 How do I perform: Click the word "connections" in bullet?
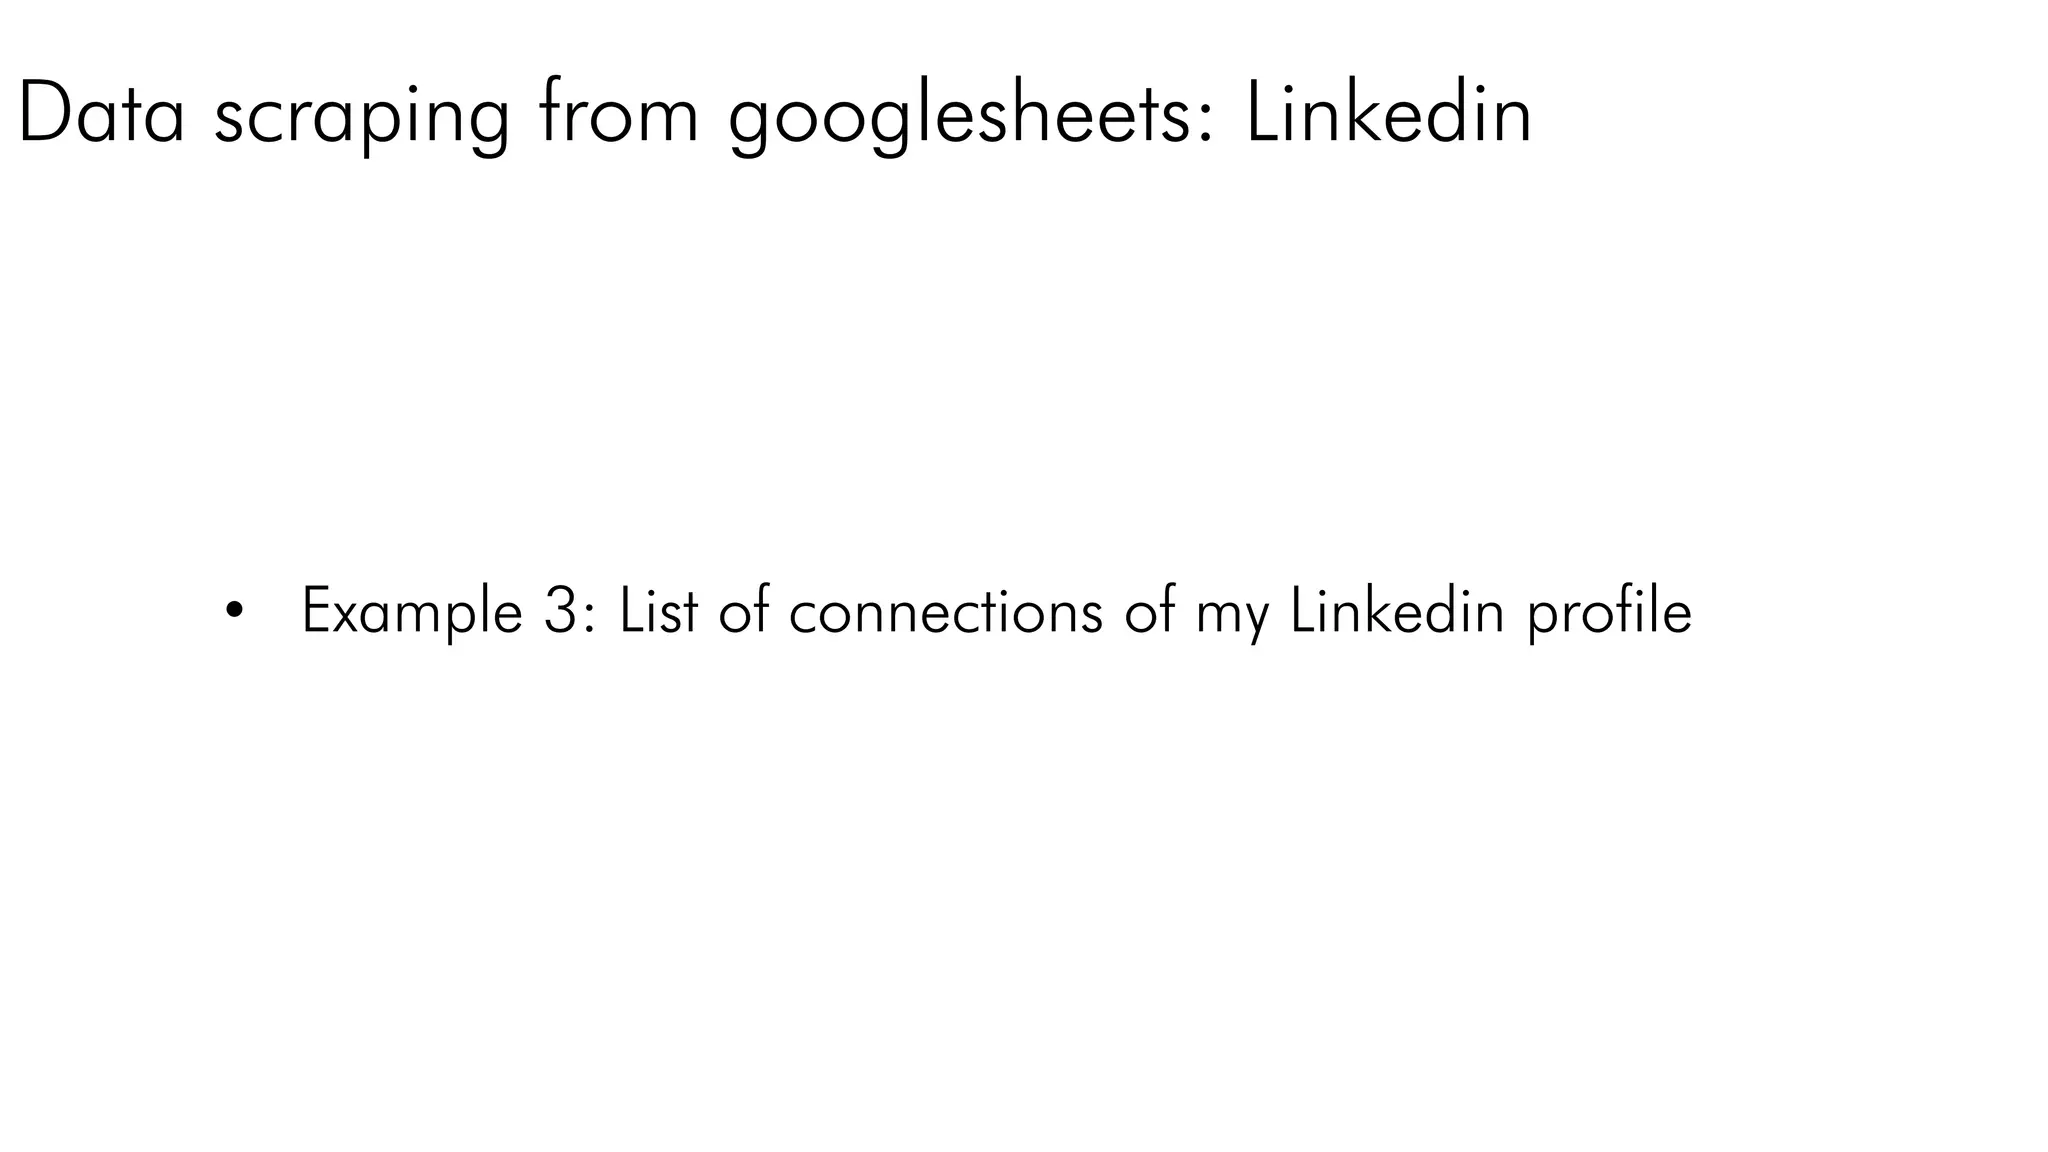click(945, 612)
